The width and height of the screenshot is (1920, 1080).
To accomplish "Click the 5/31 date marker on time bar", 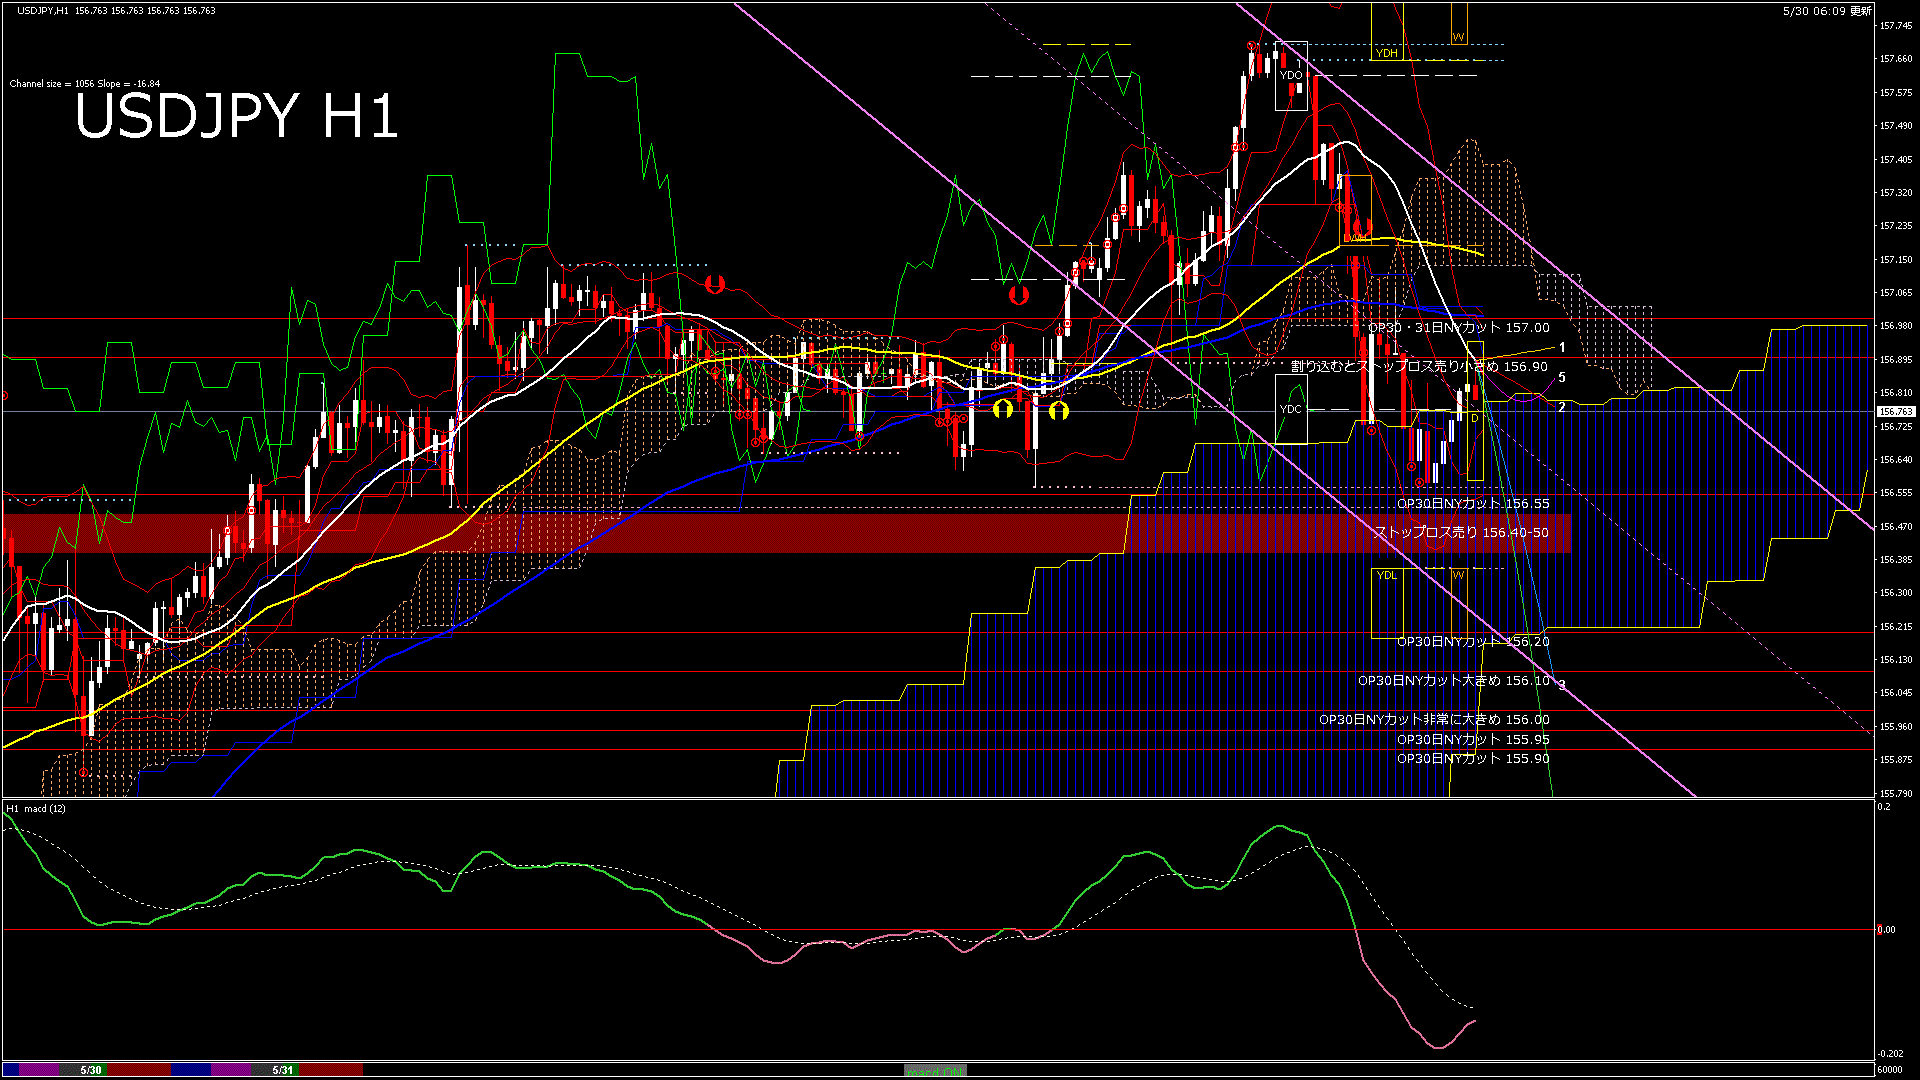I will 283,1070.
